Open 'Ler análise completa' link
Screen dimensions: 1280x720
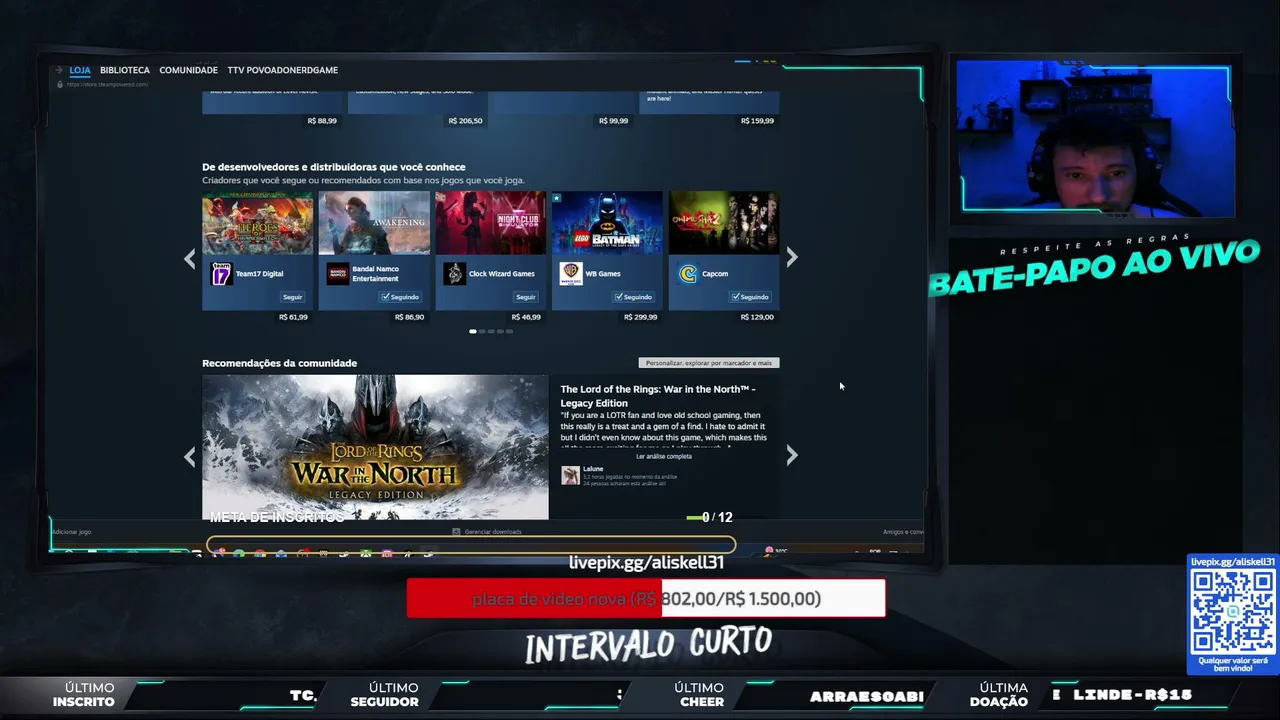pyautogui.click(x=664, y=456)
